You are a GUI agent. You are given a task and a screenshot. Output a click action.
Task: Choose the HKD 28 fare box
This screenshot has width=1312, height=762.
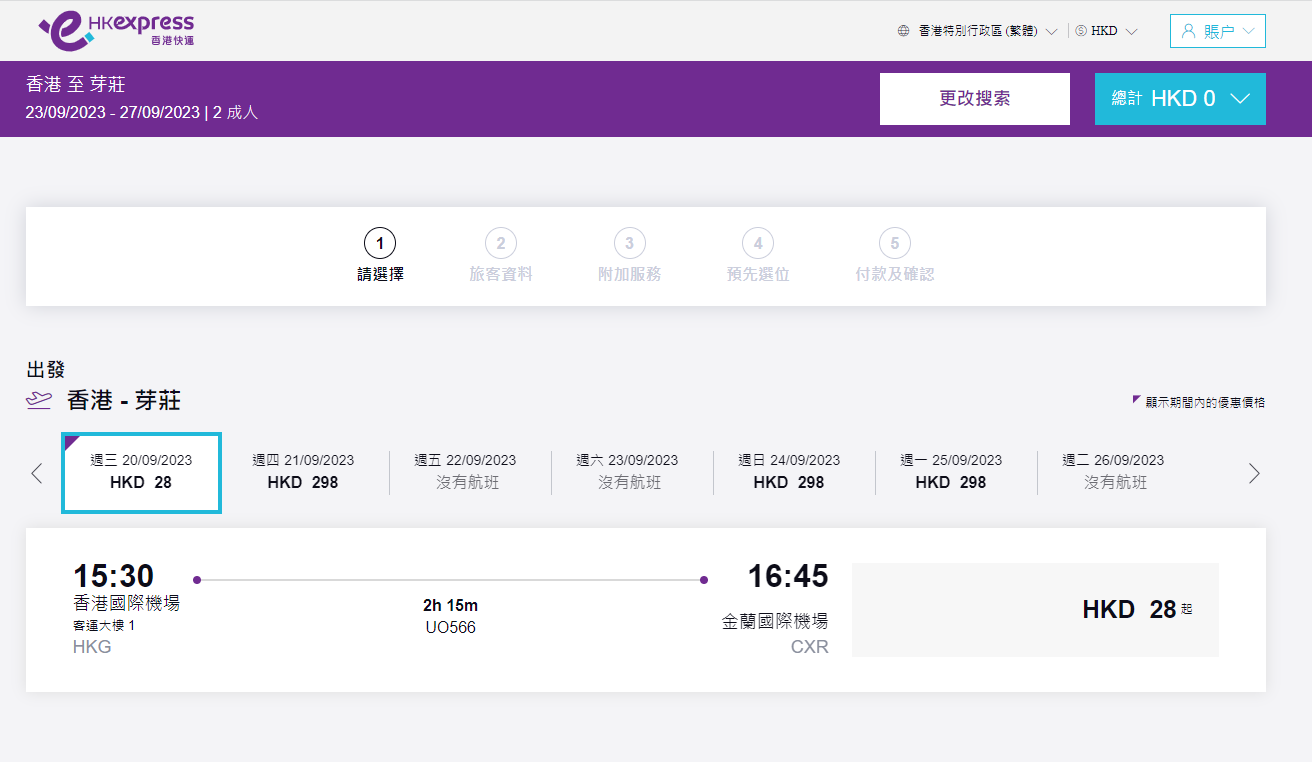point(1035,610)
